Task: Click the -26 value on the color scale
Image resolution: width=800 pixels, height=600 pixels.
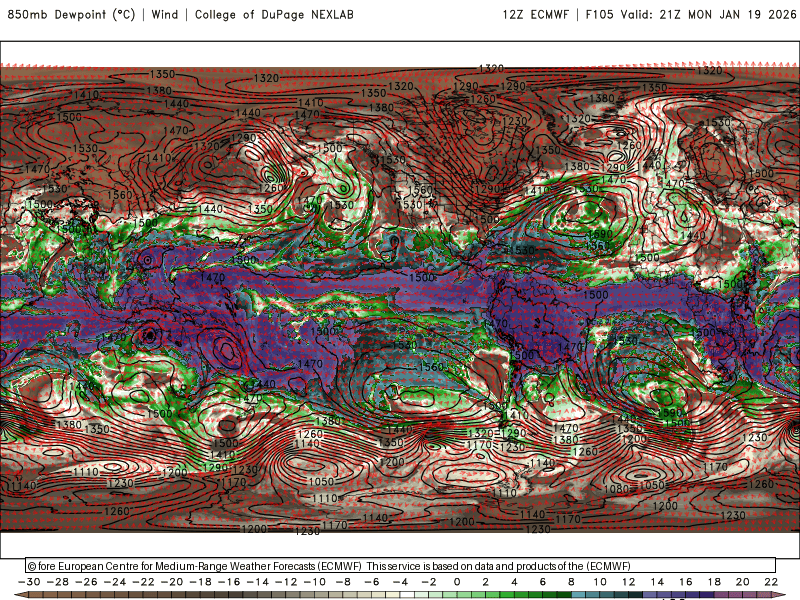Action: click(x=86, y=582)
